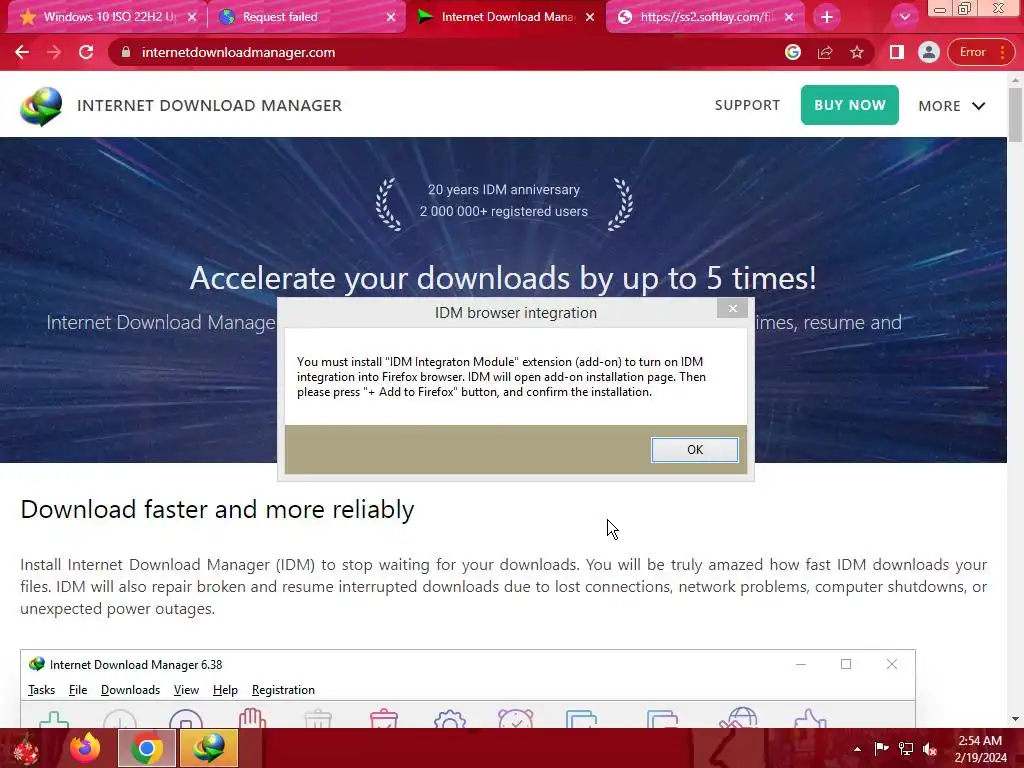Open the Chrome profile avatar
This screenshot has height=768, width=1024.
point(928,52)
